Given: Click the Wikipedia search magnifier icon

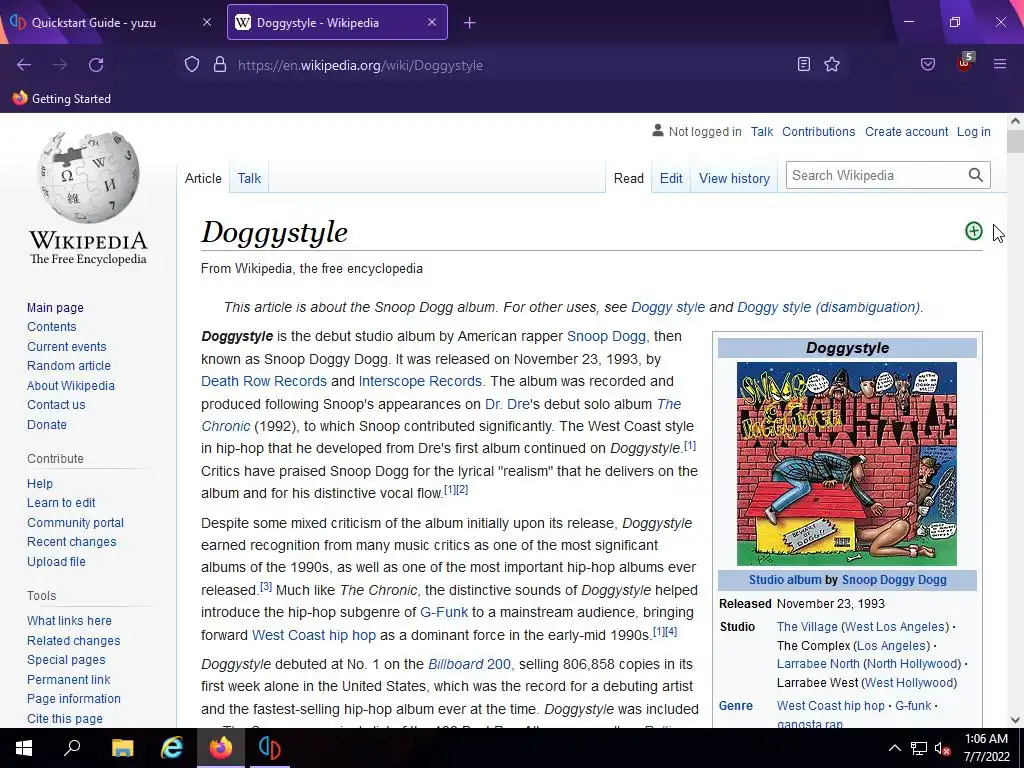Looking at the screenshot, I should (x=975, y=175).
